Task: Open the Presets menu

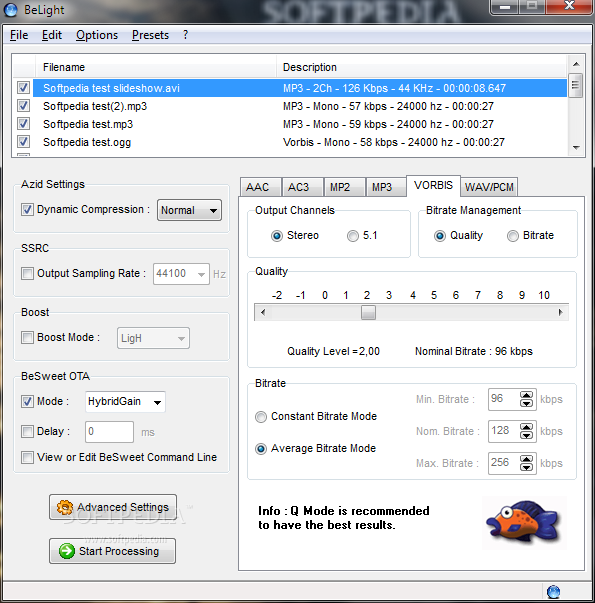Action: click(150, 35)
